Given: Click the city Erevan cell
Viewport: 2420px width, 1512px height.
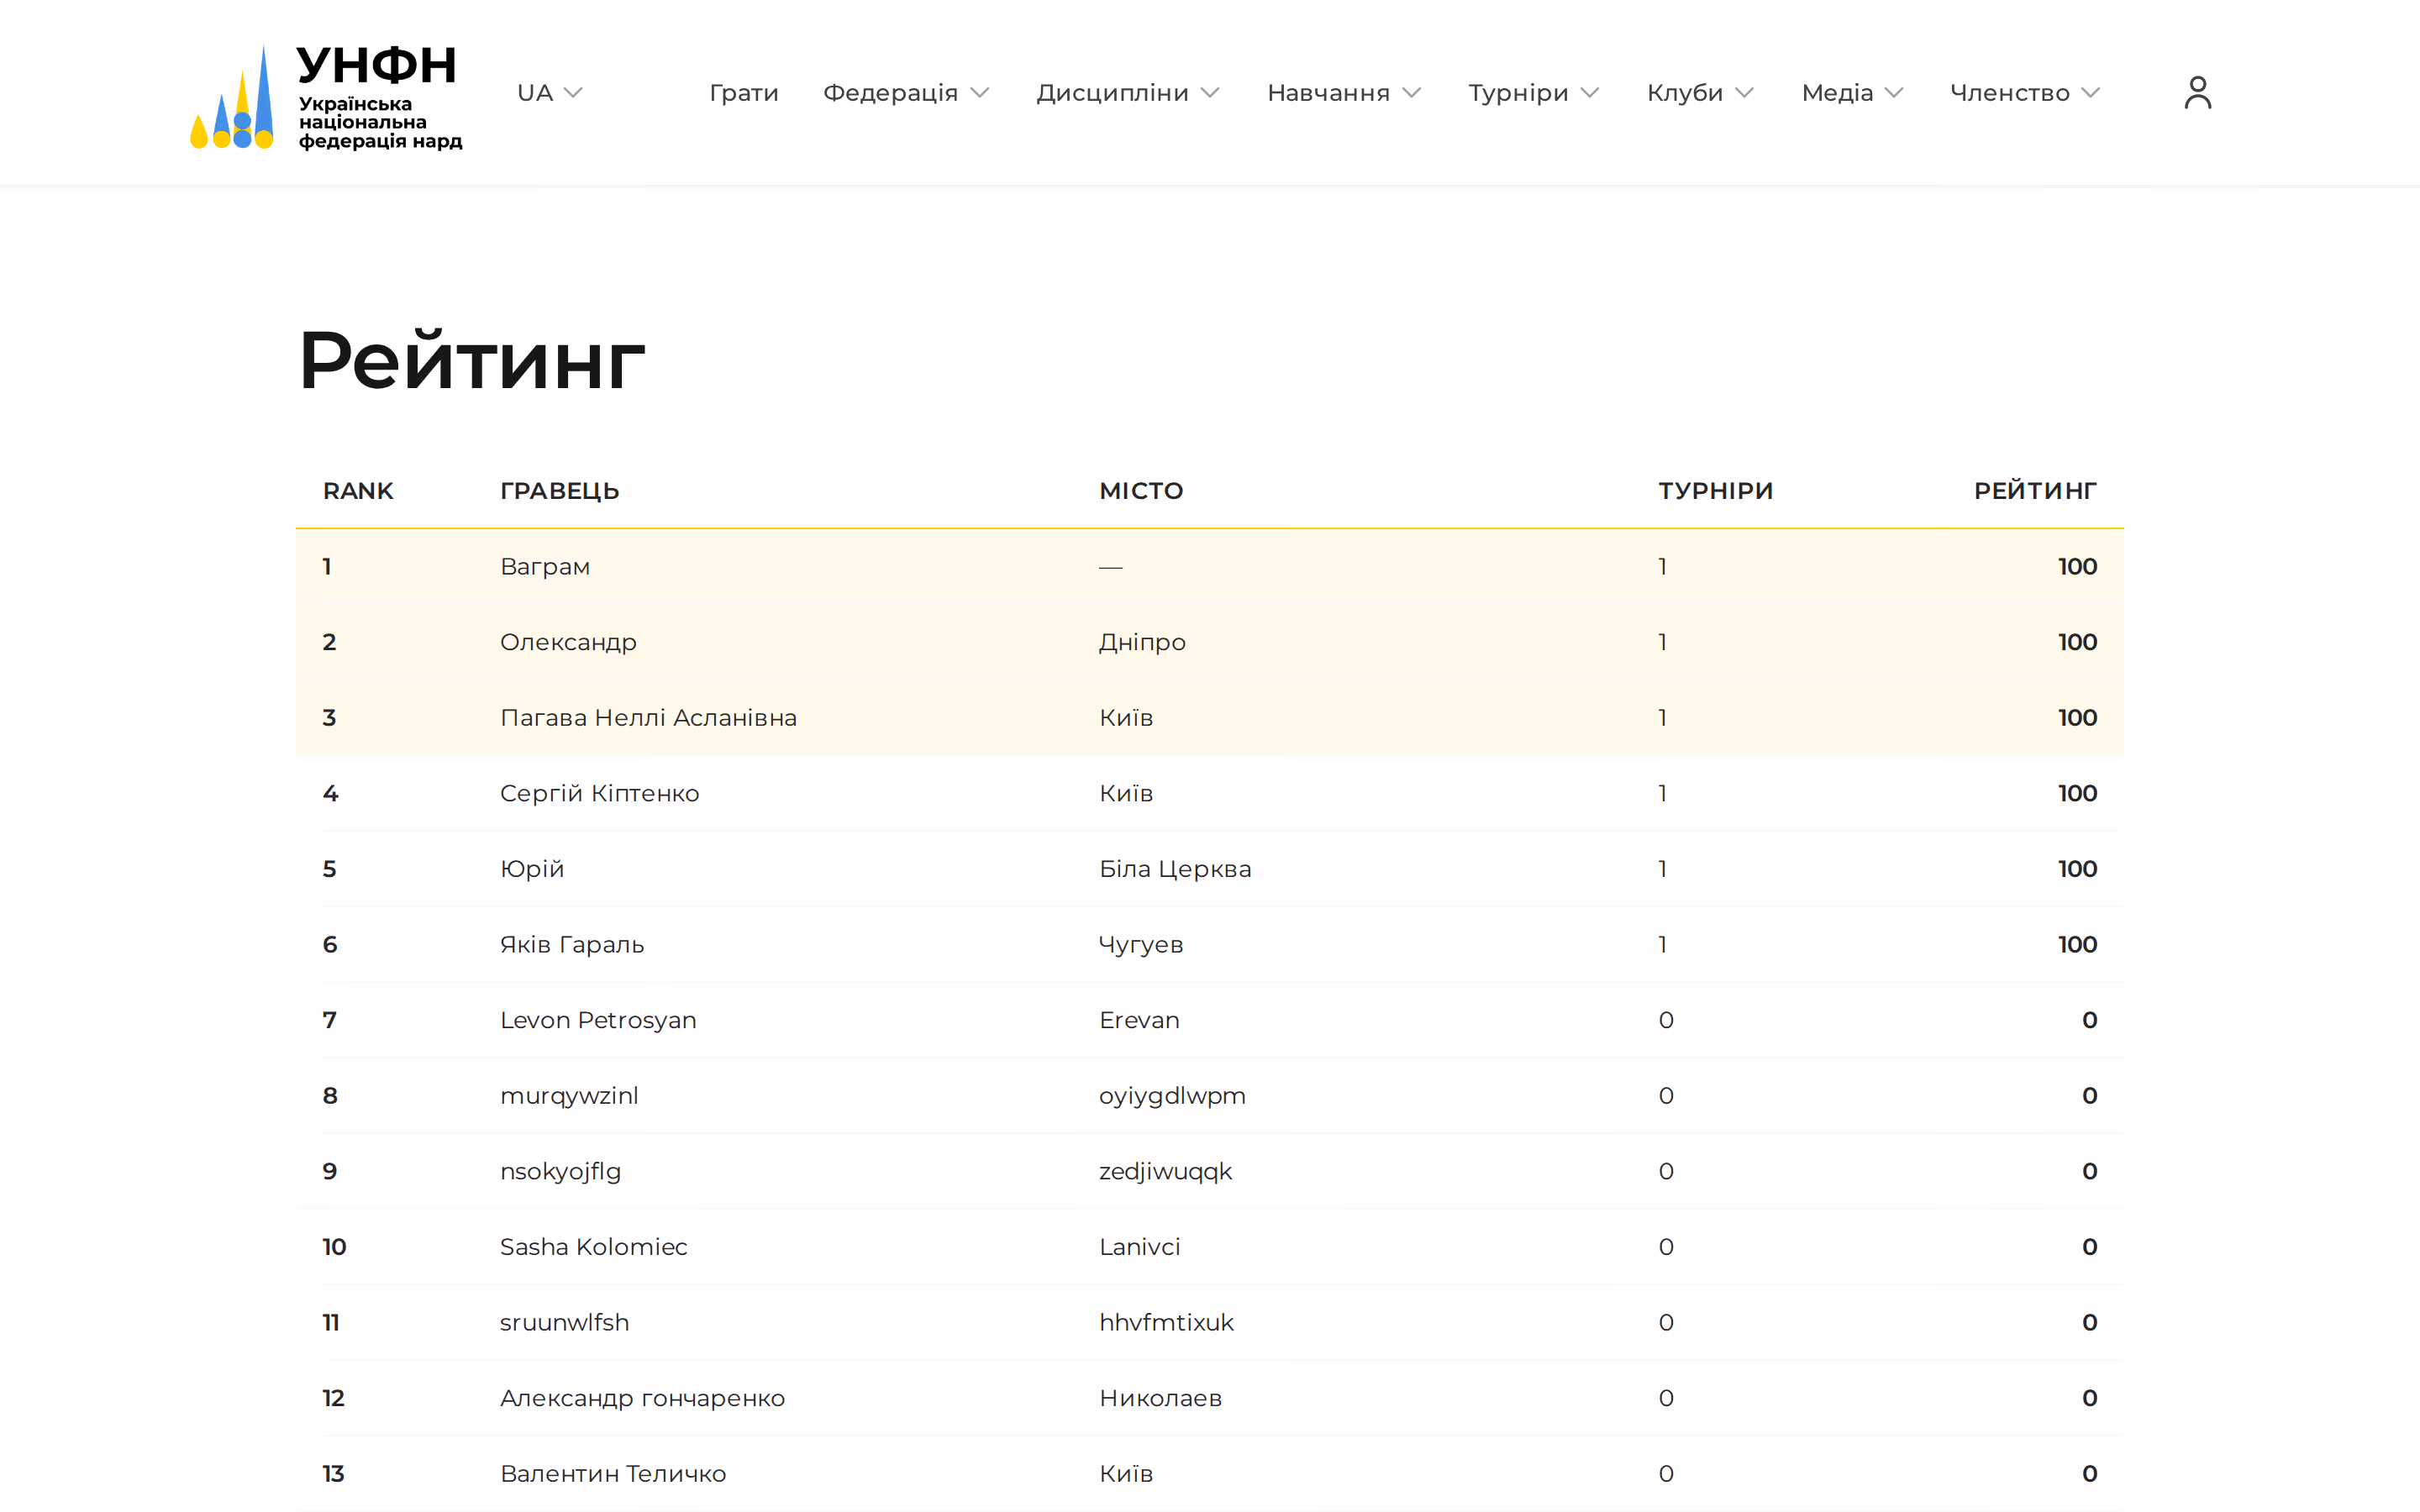Looking at the screenshot, I should (1139, 1021).
